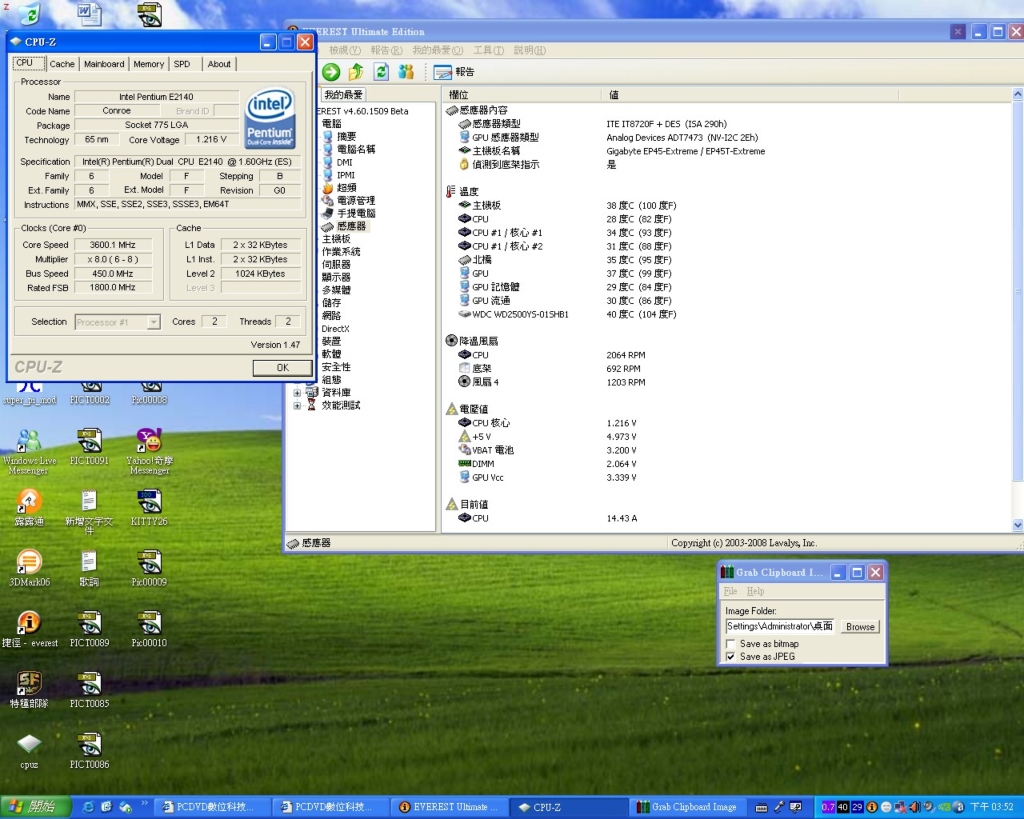1024x819 pixels.
Task: Click the 風扇 4 fan row icon
Action: pyautogui.click(x=464, y=381)
